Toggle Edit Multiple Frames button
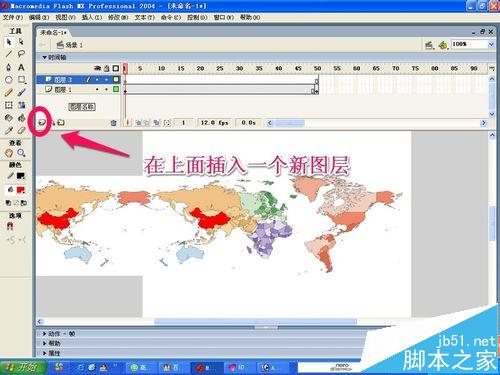Screen dimensions: 500x375 click(156, 123)
